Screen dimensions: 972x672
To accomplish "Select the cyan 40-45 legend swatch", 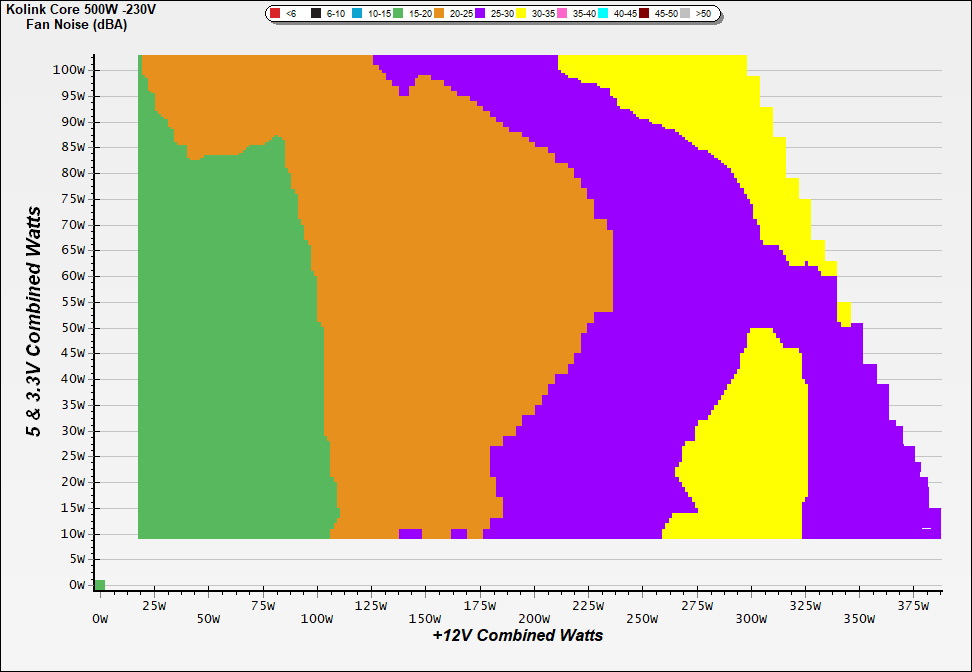I will tap(603, 14).
